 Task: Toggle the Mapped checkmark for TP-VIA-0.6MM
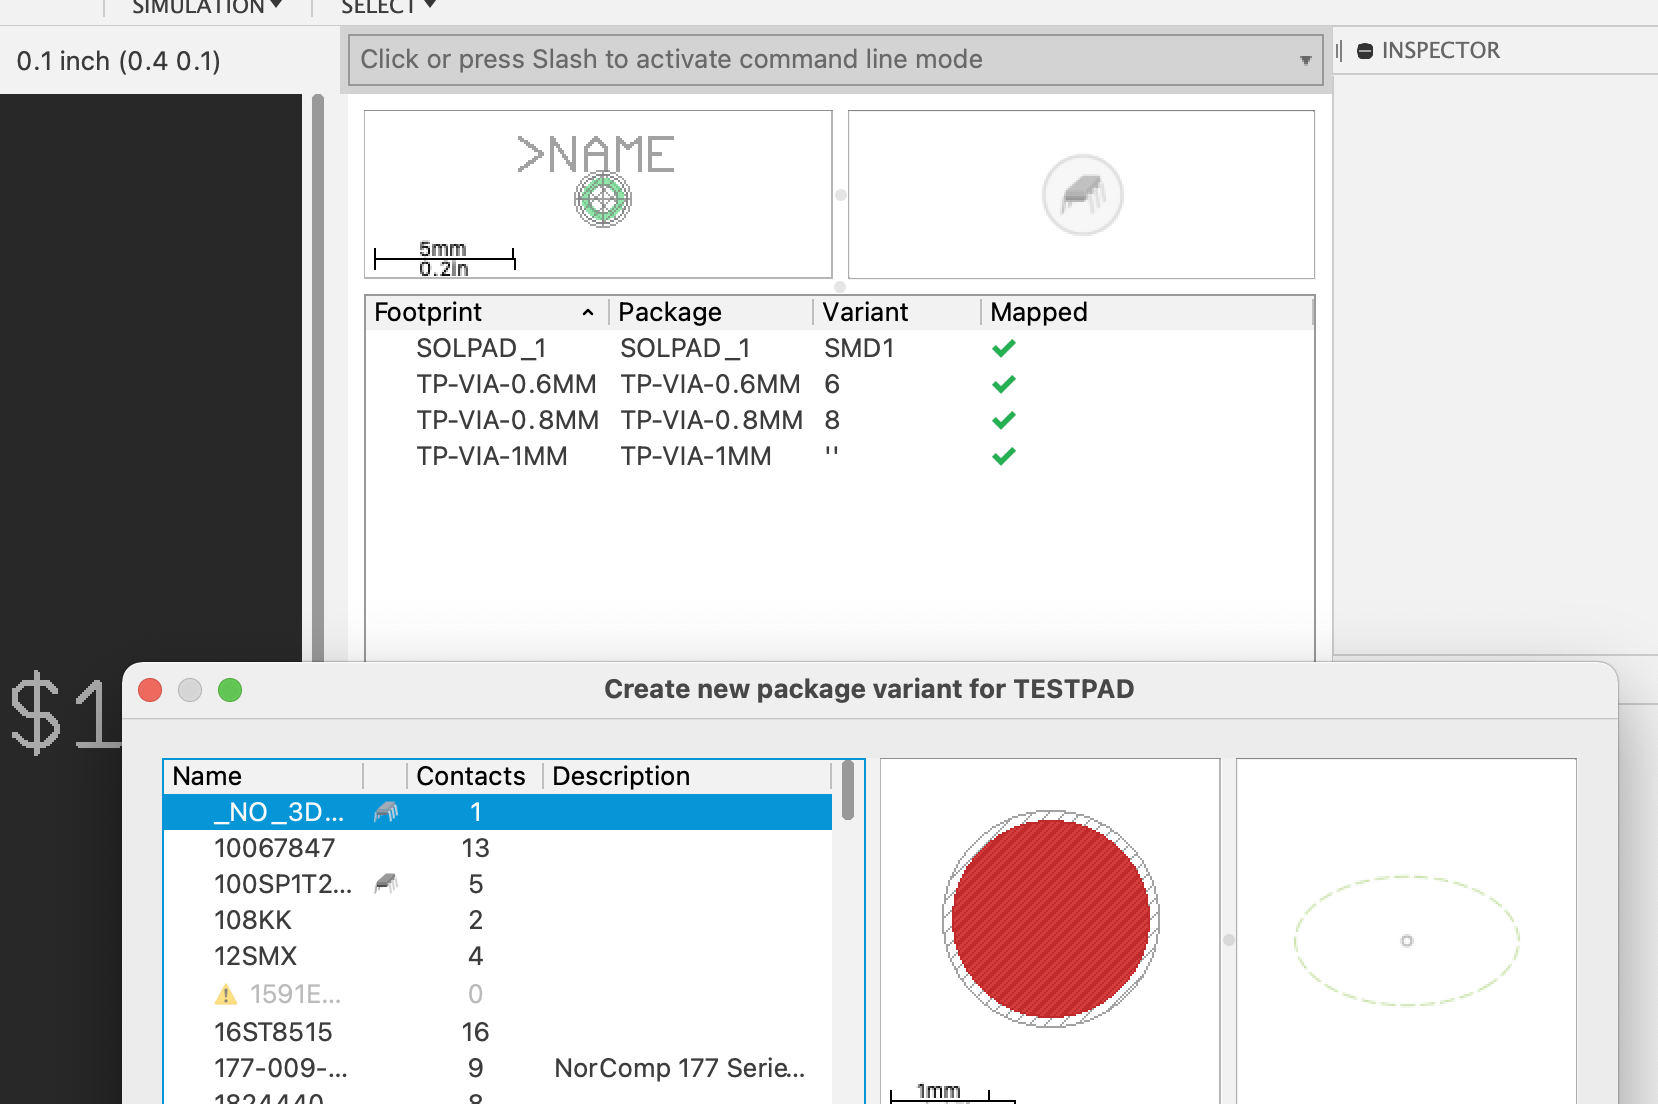(x=1003, y=383)
